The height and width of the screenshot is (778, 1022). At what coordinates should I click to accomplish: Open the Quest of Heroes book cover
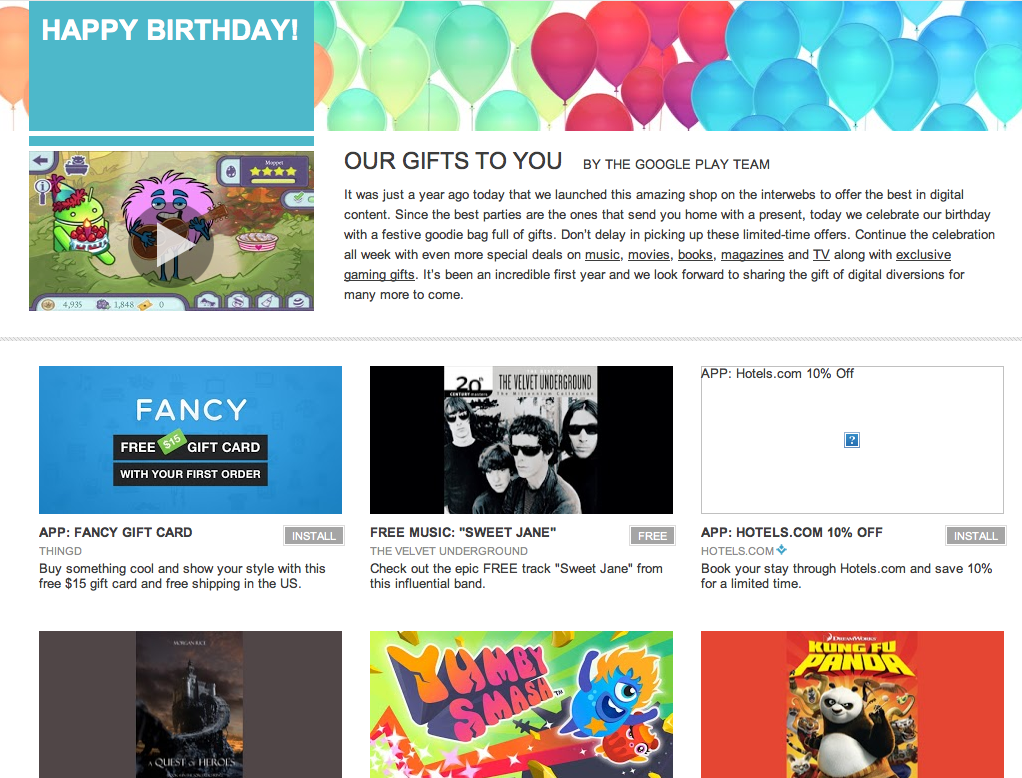190,704
